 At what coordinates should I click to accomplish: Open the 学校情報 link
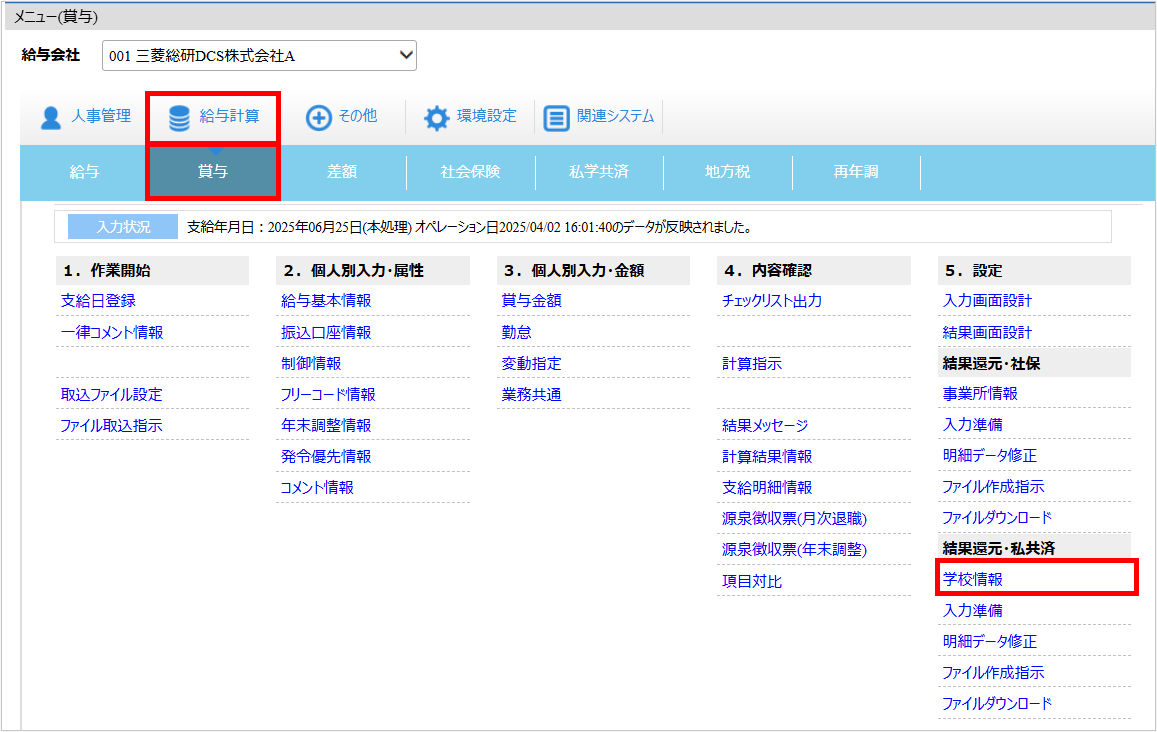(973, 580)
